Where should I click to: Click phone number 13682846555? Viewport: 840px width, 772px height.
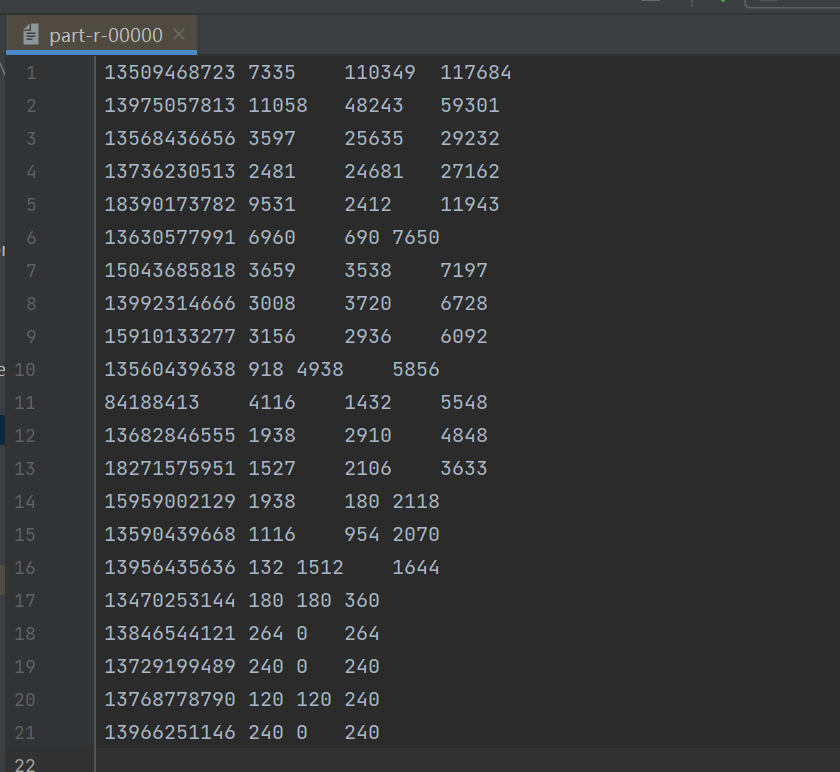tap(169, 436)
